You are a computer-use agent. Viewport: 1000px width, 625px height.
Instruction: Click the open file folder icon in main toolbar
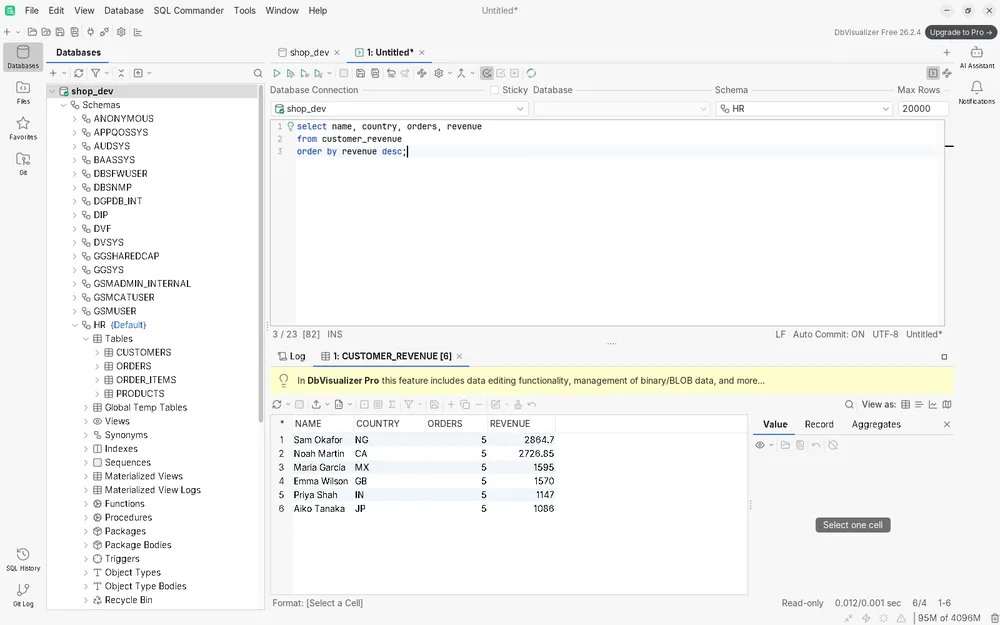(x=32, y=32)
